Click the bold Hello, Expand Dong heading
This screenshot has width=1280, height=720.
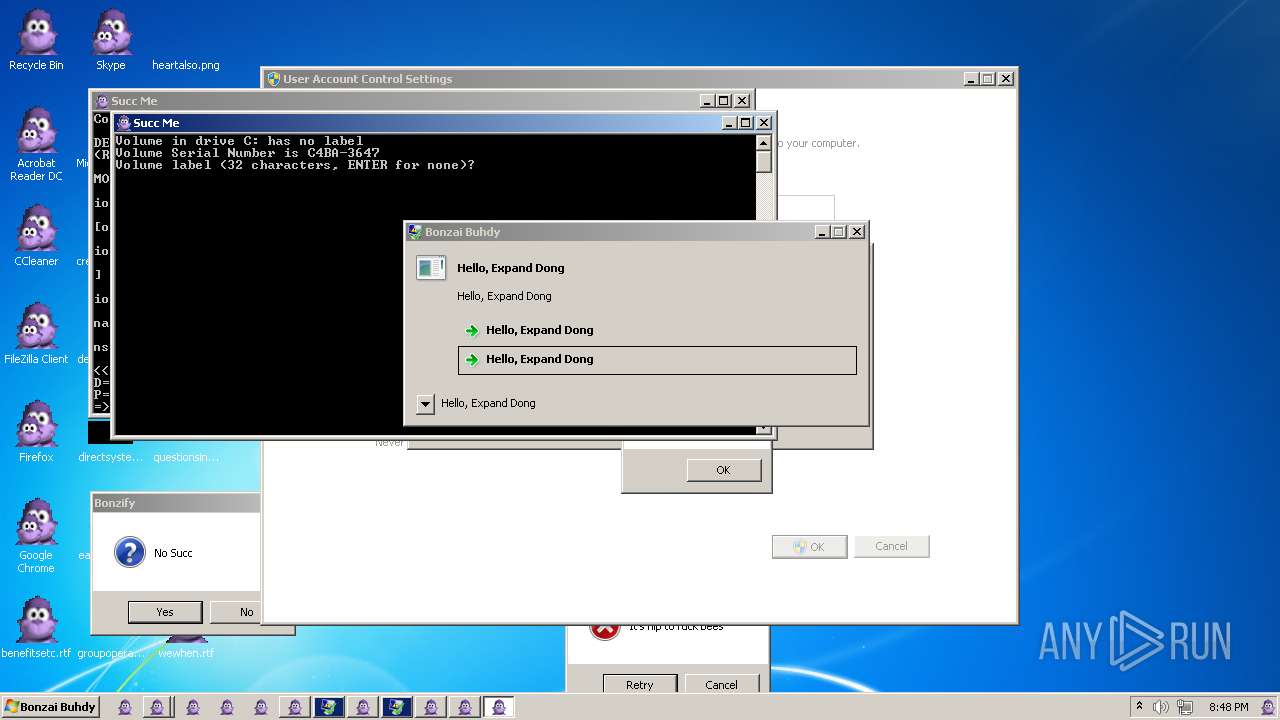pos(511,268)
